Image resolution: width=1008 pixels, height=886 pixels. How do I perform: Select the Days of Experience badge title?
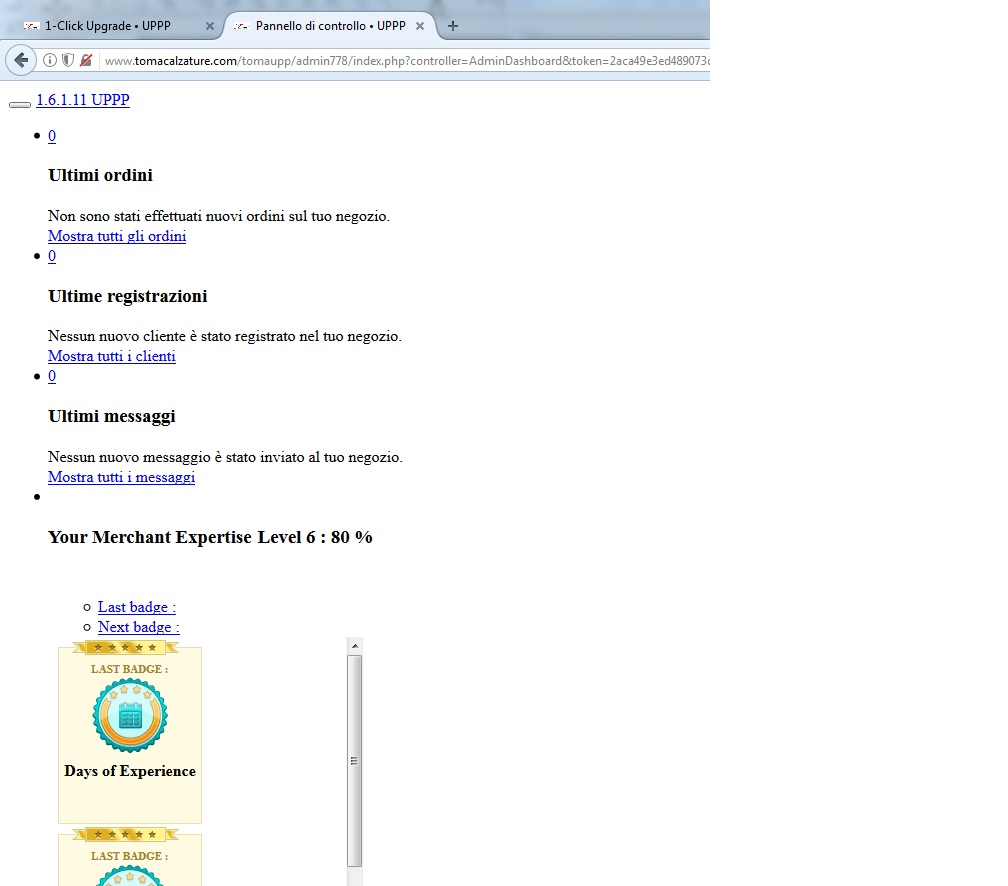[130, 771]
